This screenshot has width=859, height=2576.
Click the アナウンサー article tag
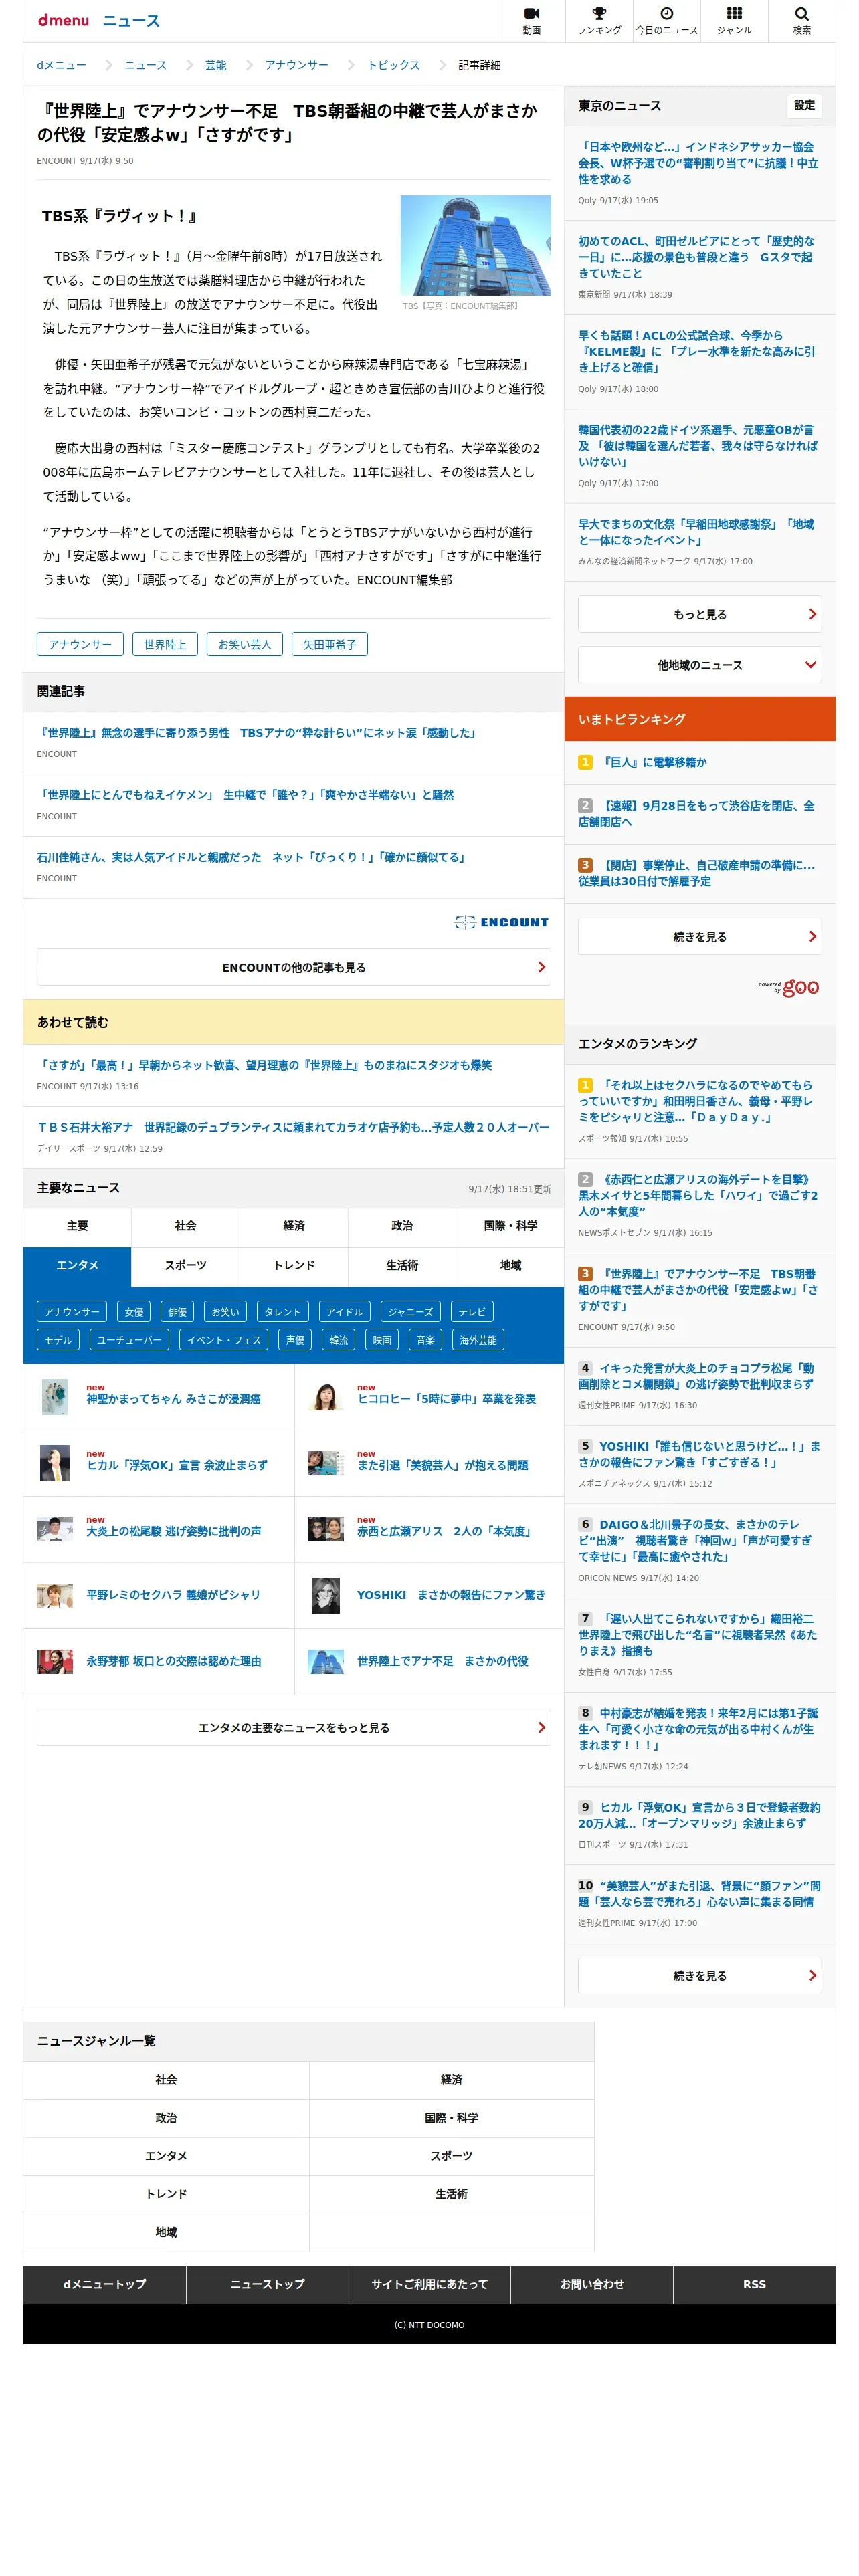[80, 644]
